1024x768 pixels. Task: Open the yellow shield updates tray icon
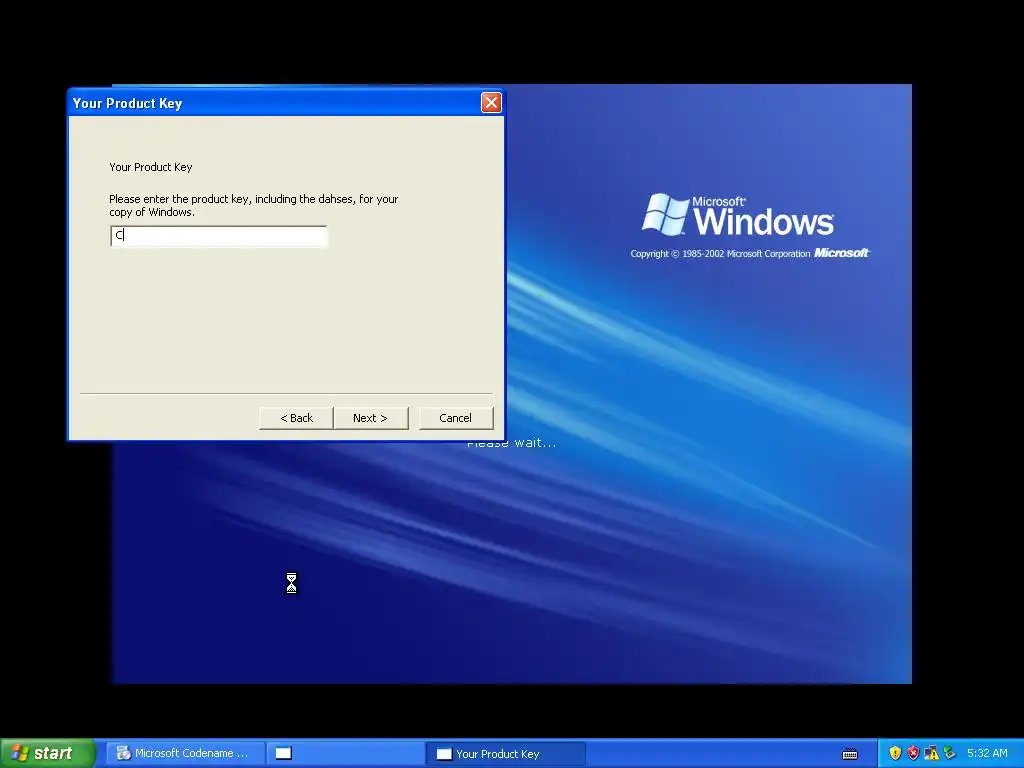coord(895,753)
